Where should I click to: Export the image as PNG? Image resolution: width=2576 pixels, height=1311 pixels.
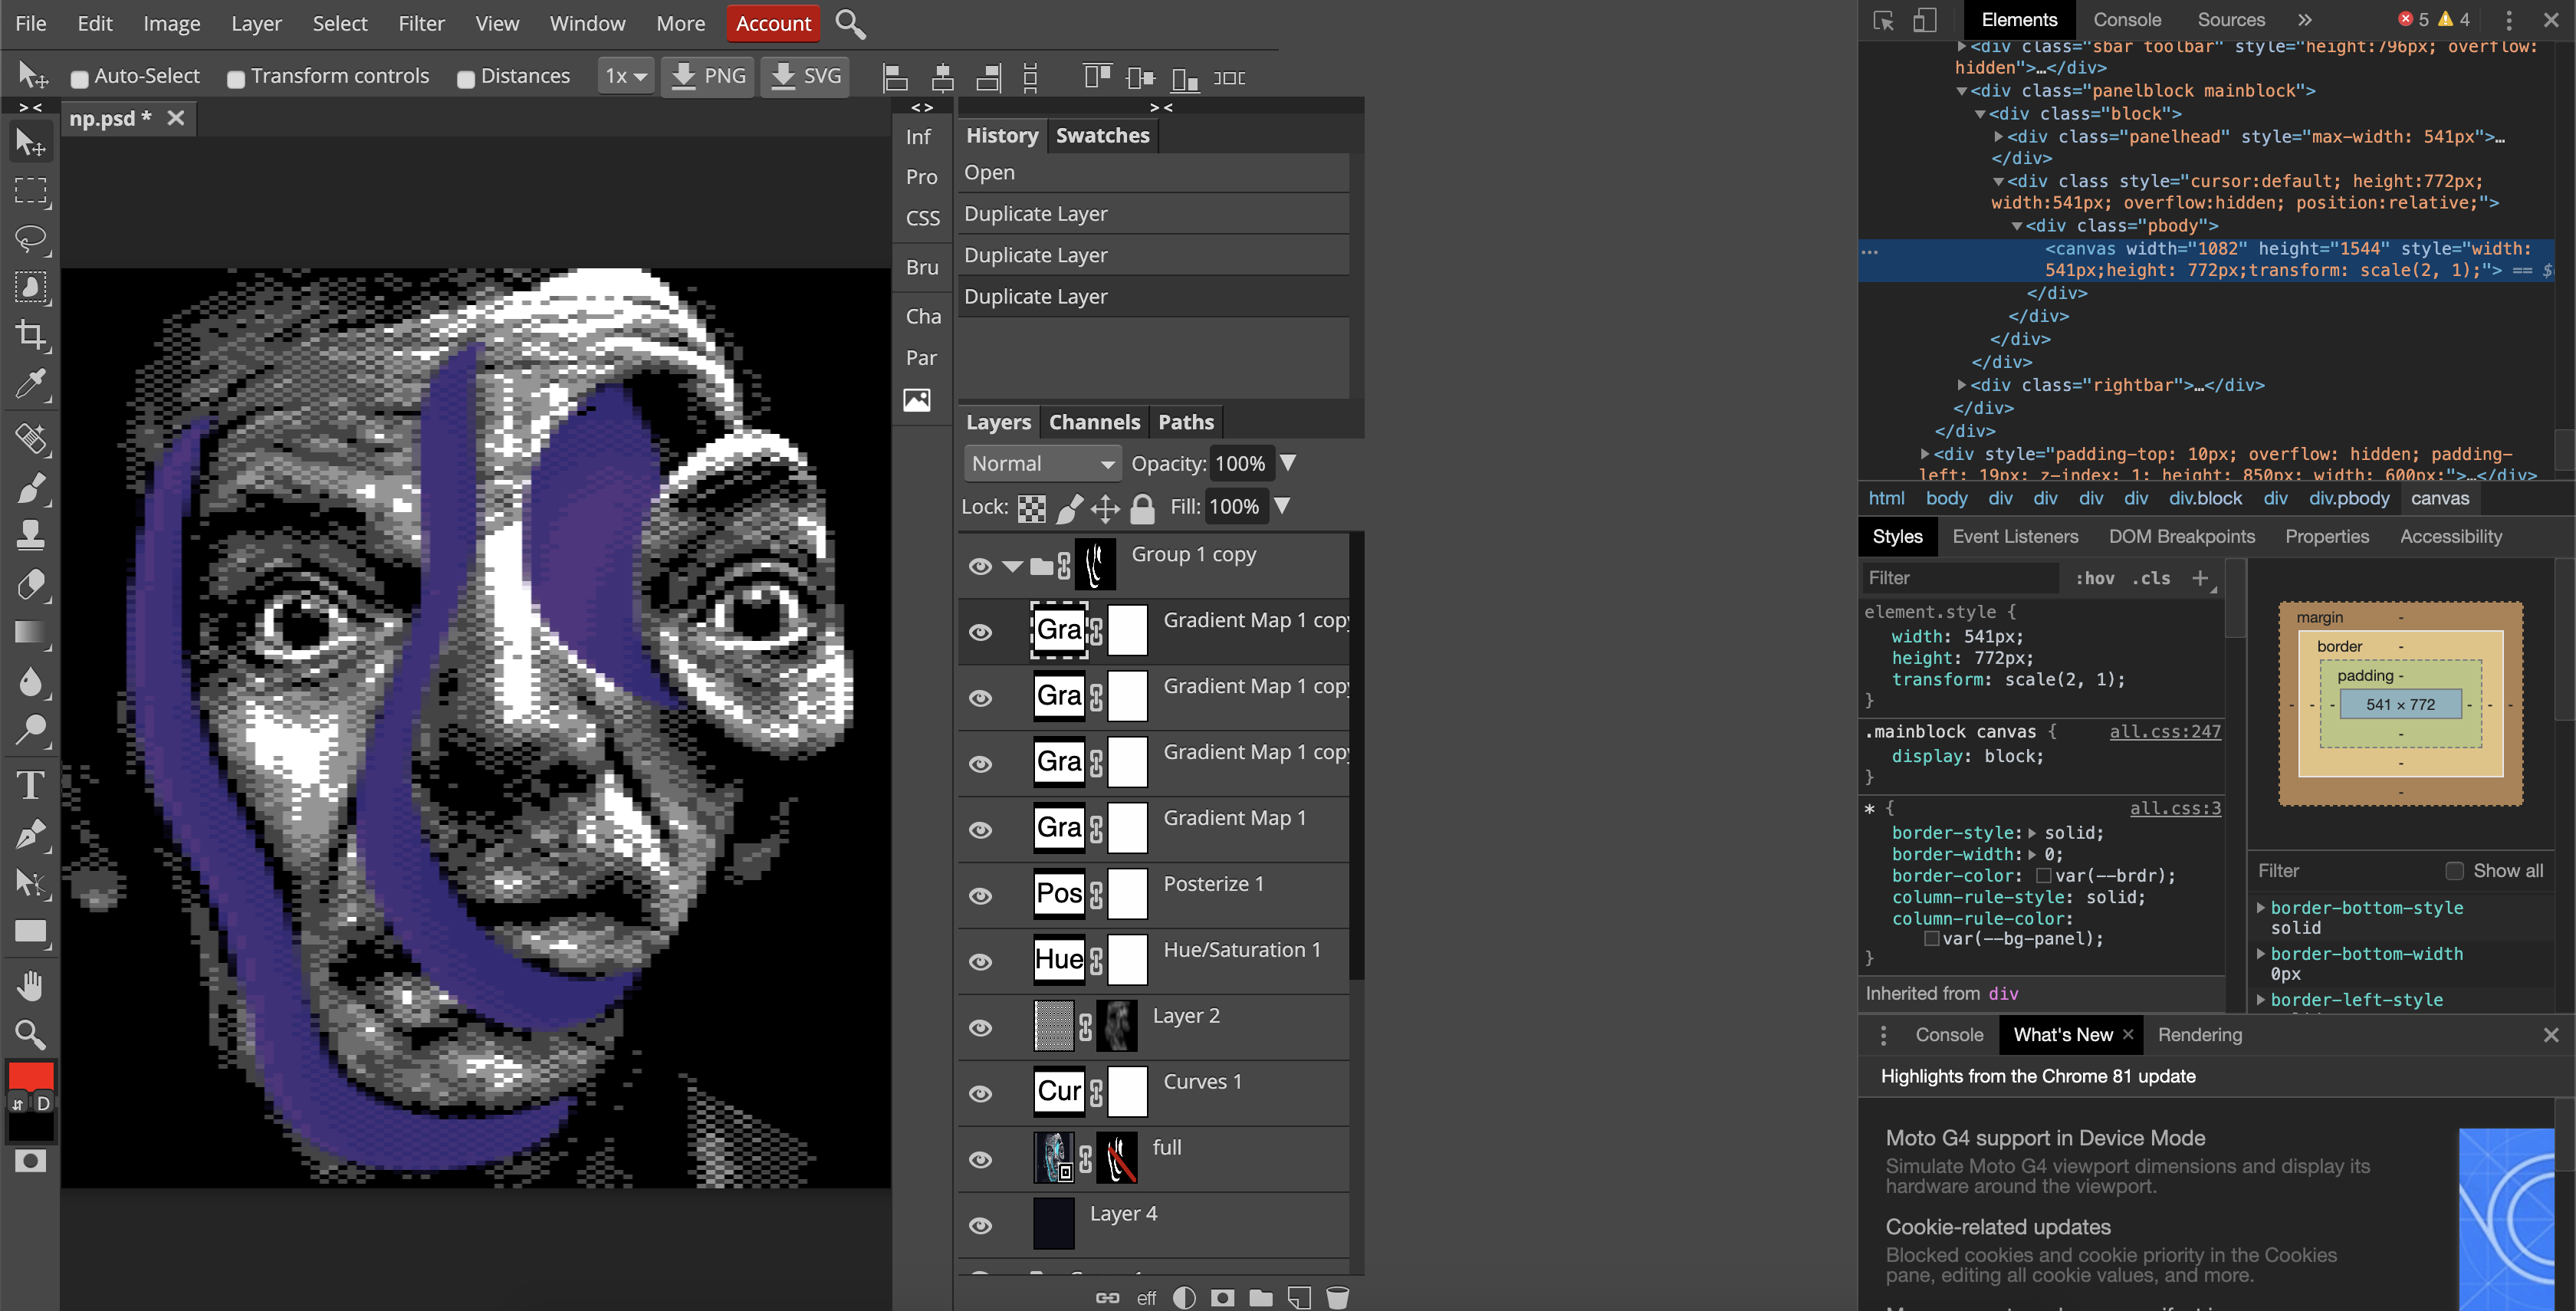[707, 75]
